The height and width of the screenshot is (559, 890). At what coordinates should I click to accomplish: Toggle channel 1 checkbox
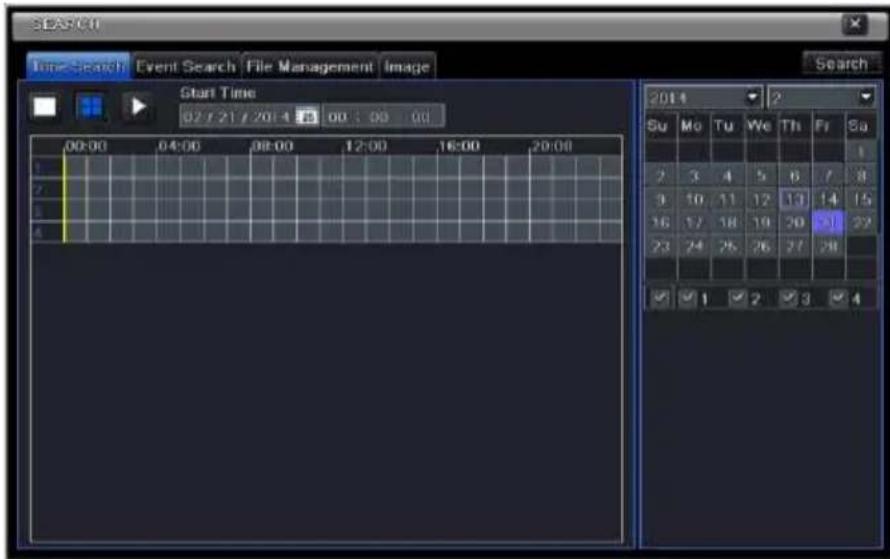[687, 298]
